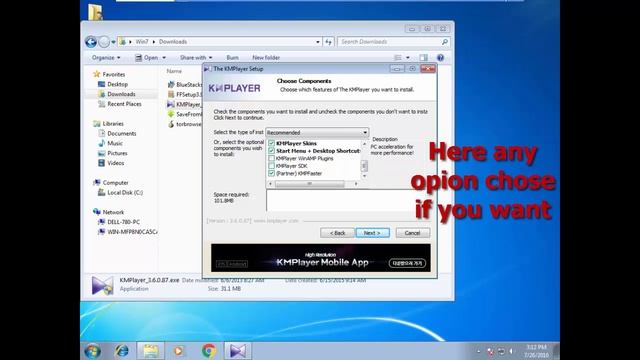Click the Open toolbar button
The height and width of the screenshot is (360, 640).
click(x=147, y=58)
